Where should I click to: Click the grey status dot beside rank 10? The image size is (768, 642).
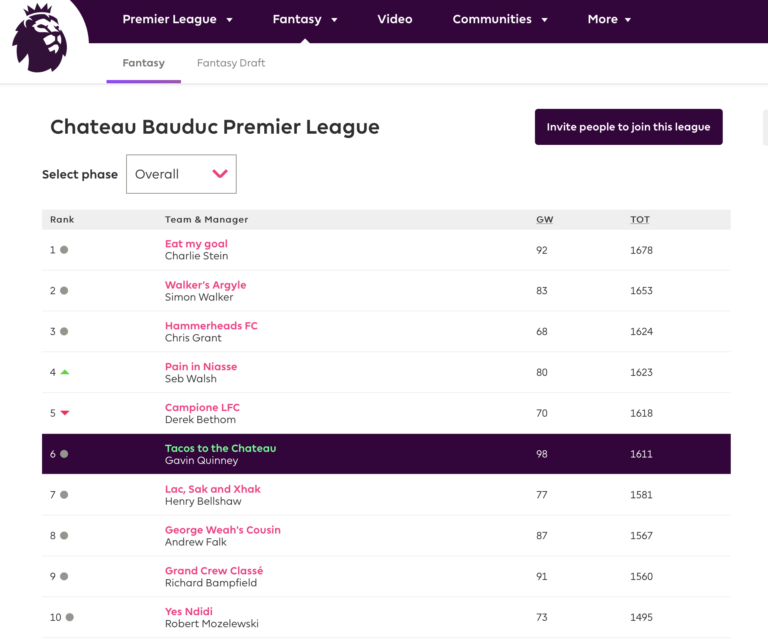tap(70, 617)
